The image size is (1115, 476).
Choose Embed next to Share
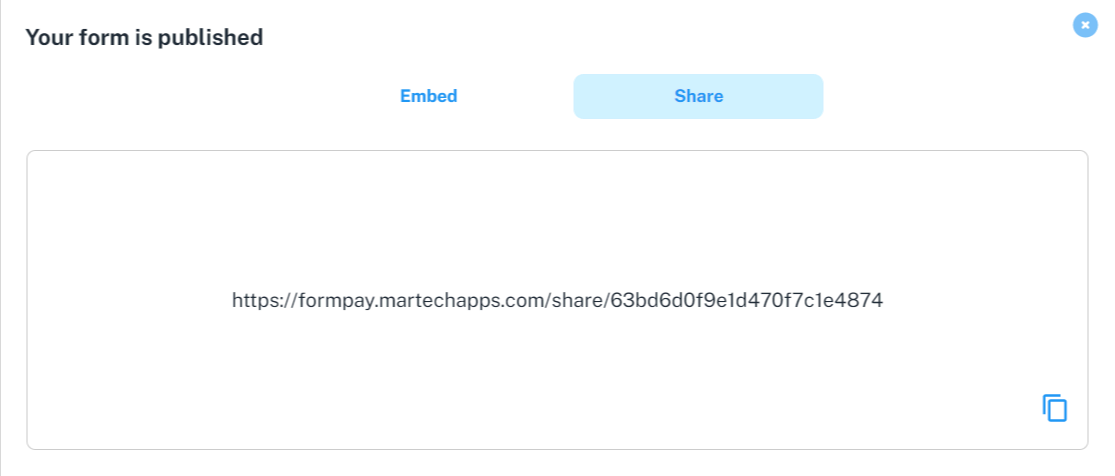(x=428, y=97)
